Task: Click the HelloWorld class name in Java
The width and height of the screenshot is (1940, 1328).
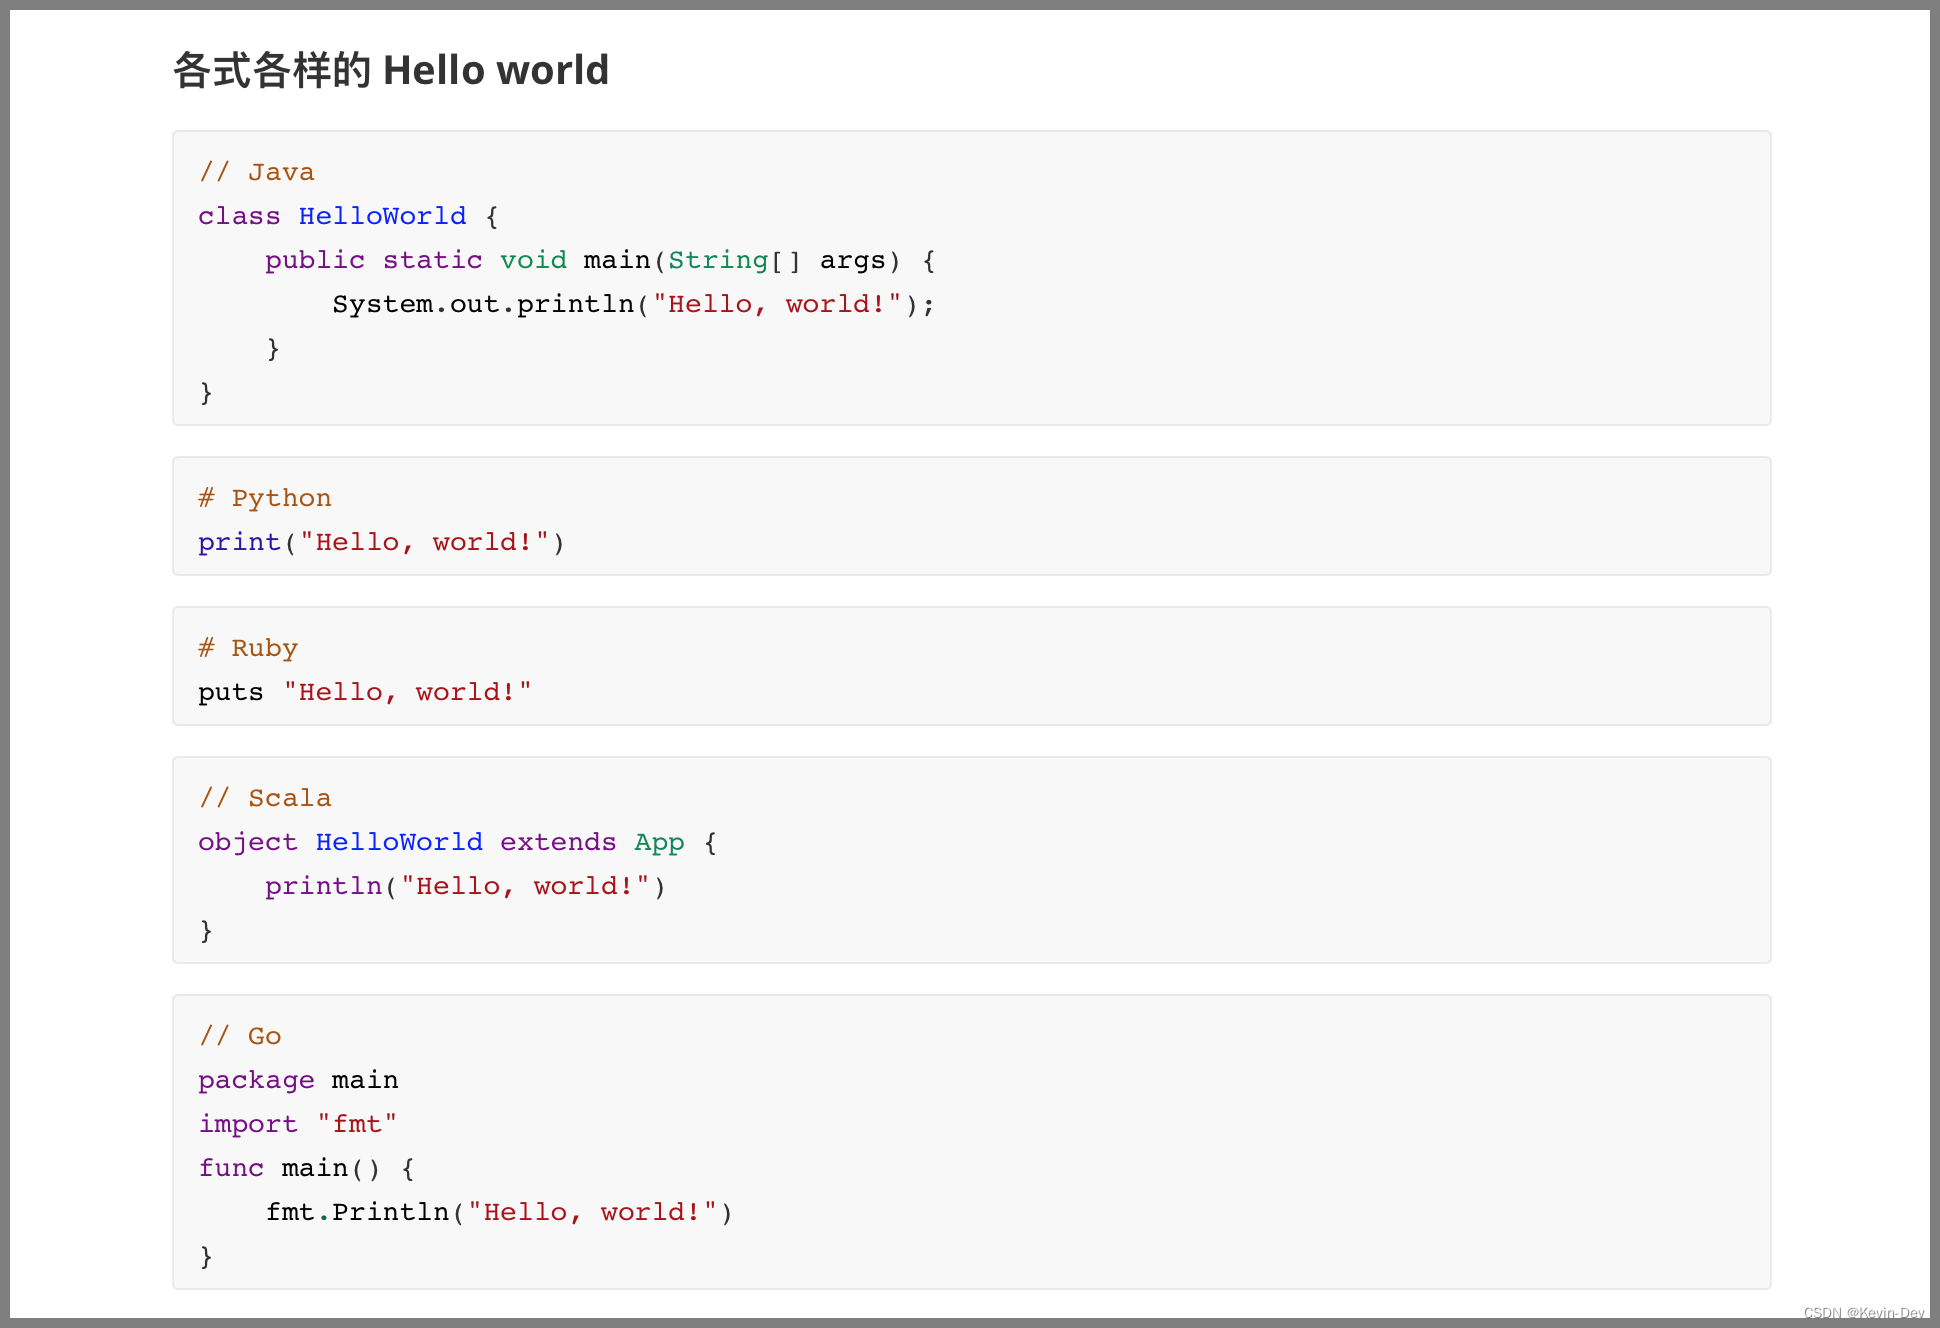Action: pos(382,216)
